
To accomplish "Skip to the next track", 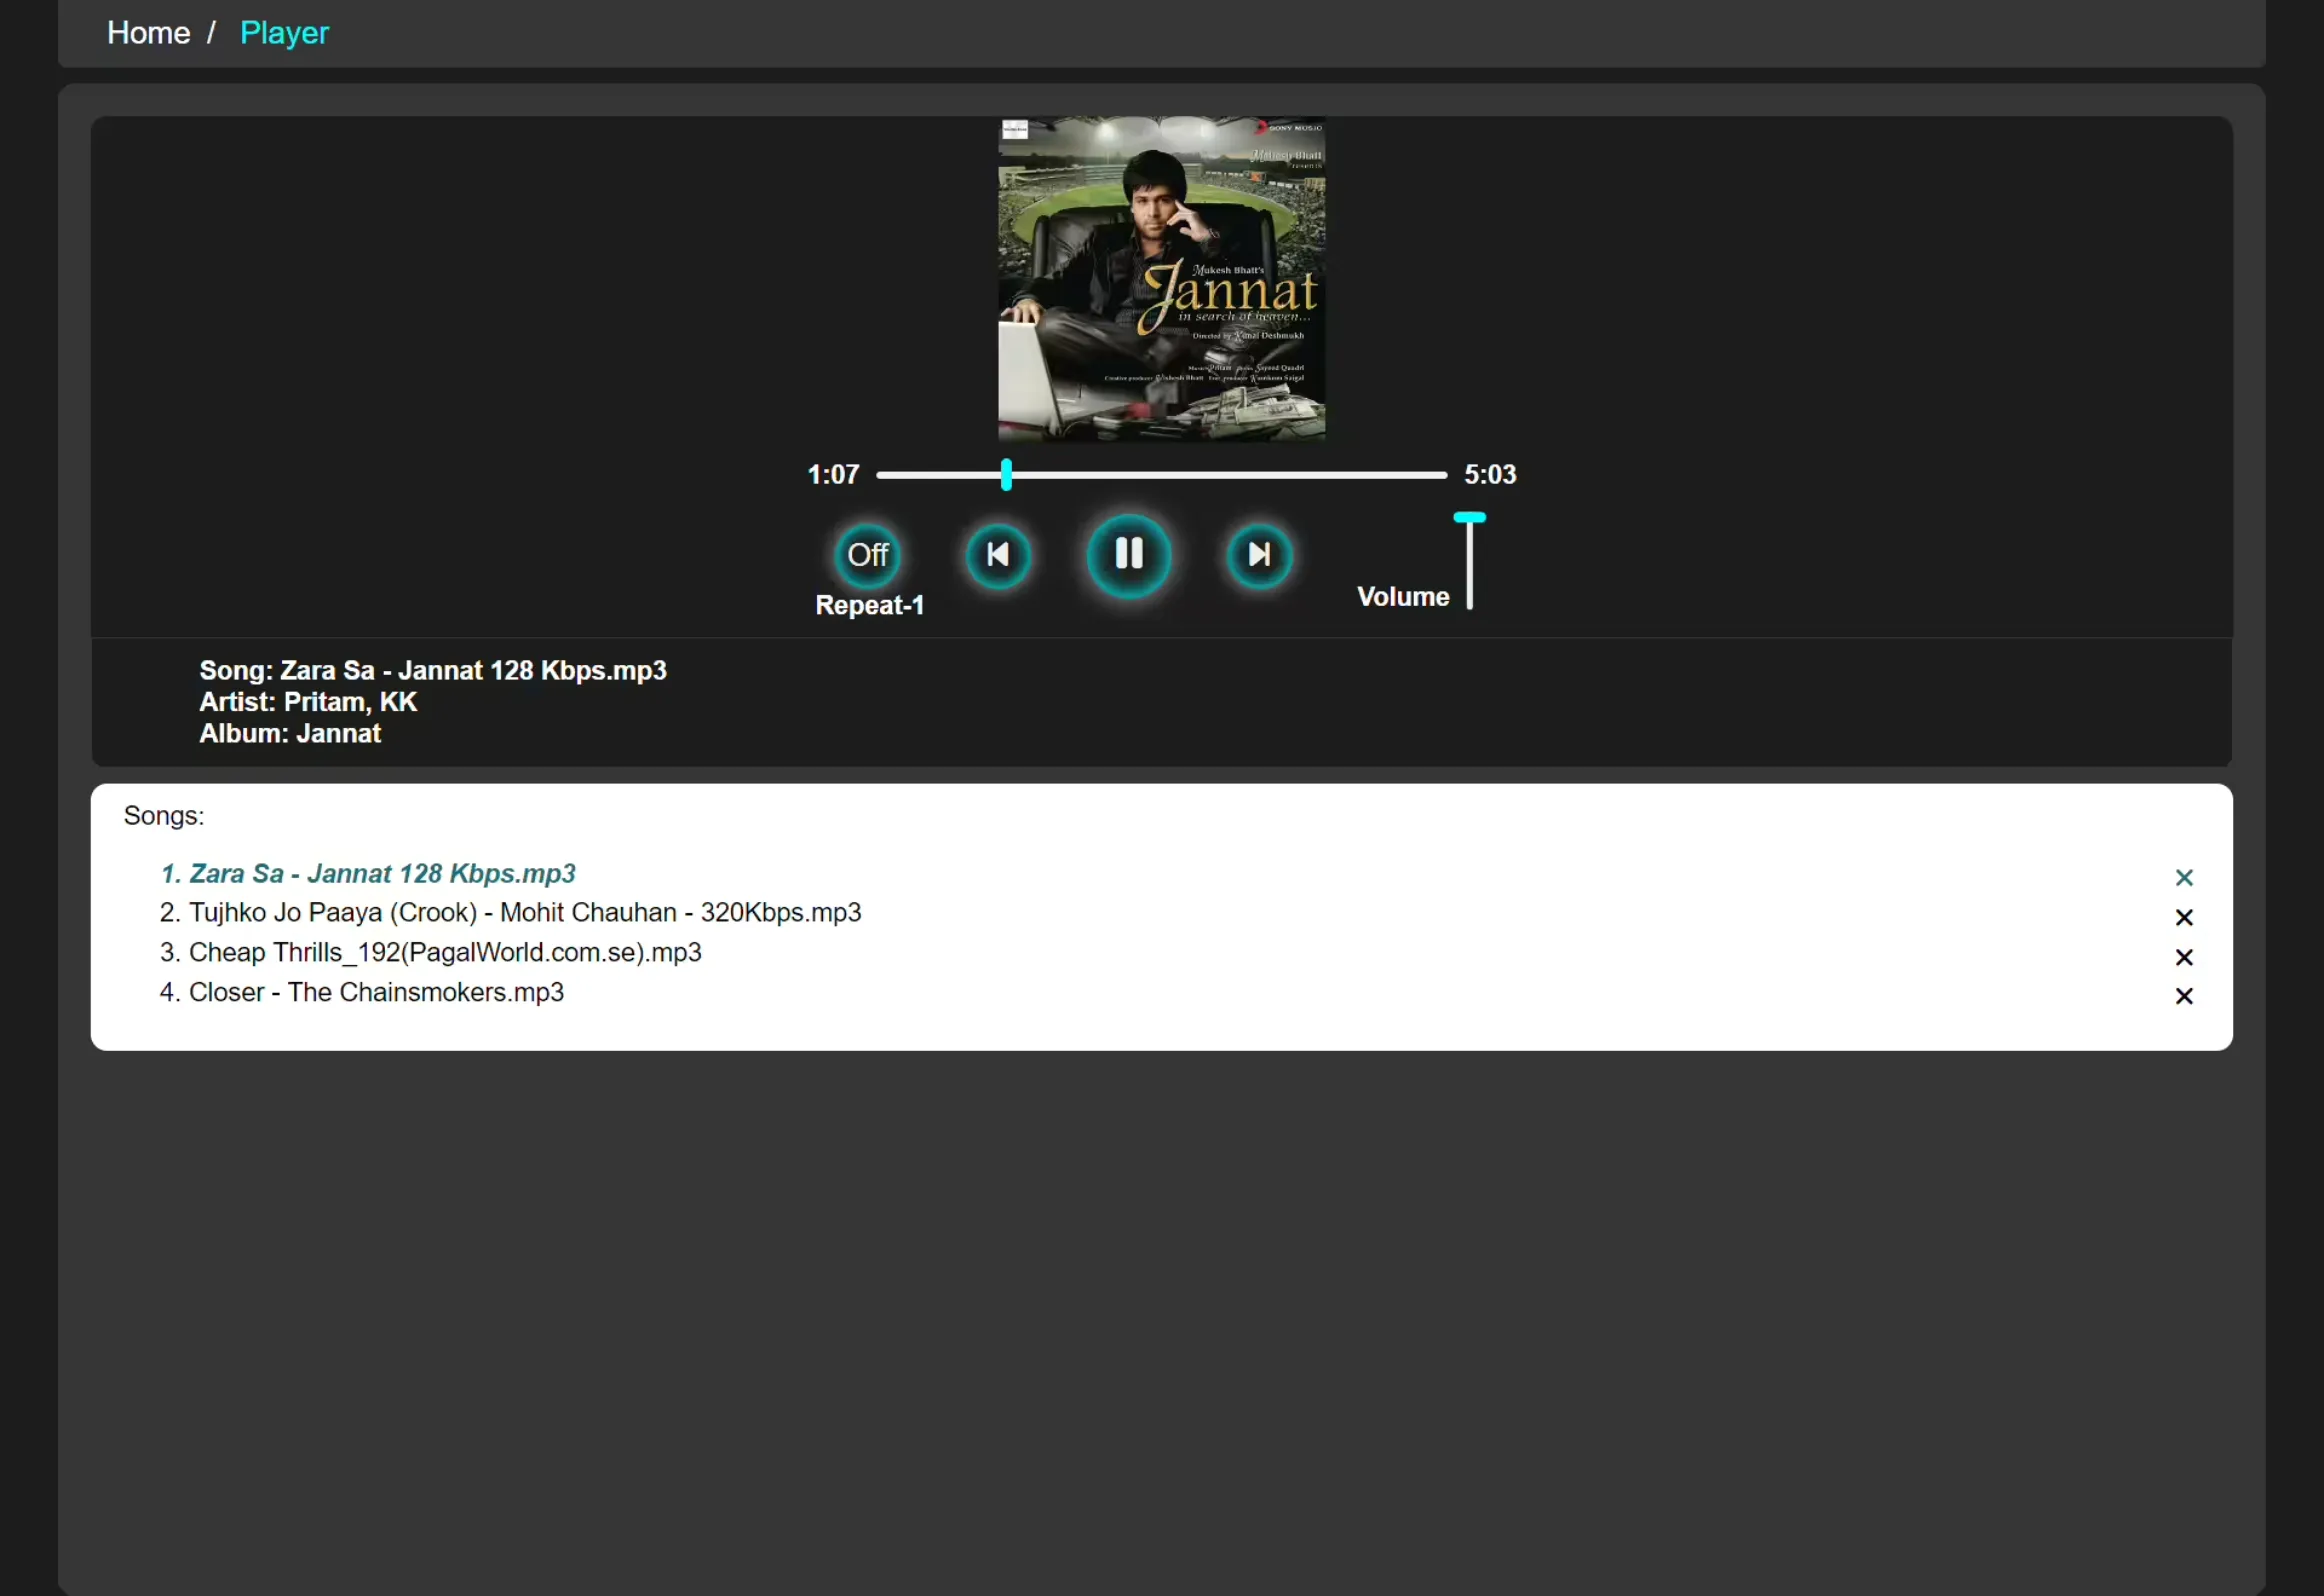I will pos(1259,555).
